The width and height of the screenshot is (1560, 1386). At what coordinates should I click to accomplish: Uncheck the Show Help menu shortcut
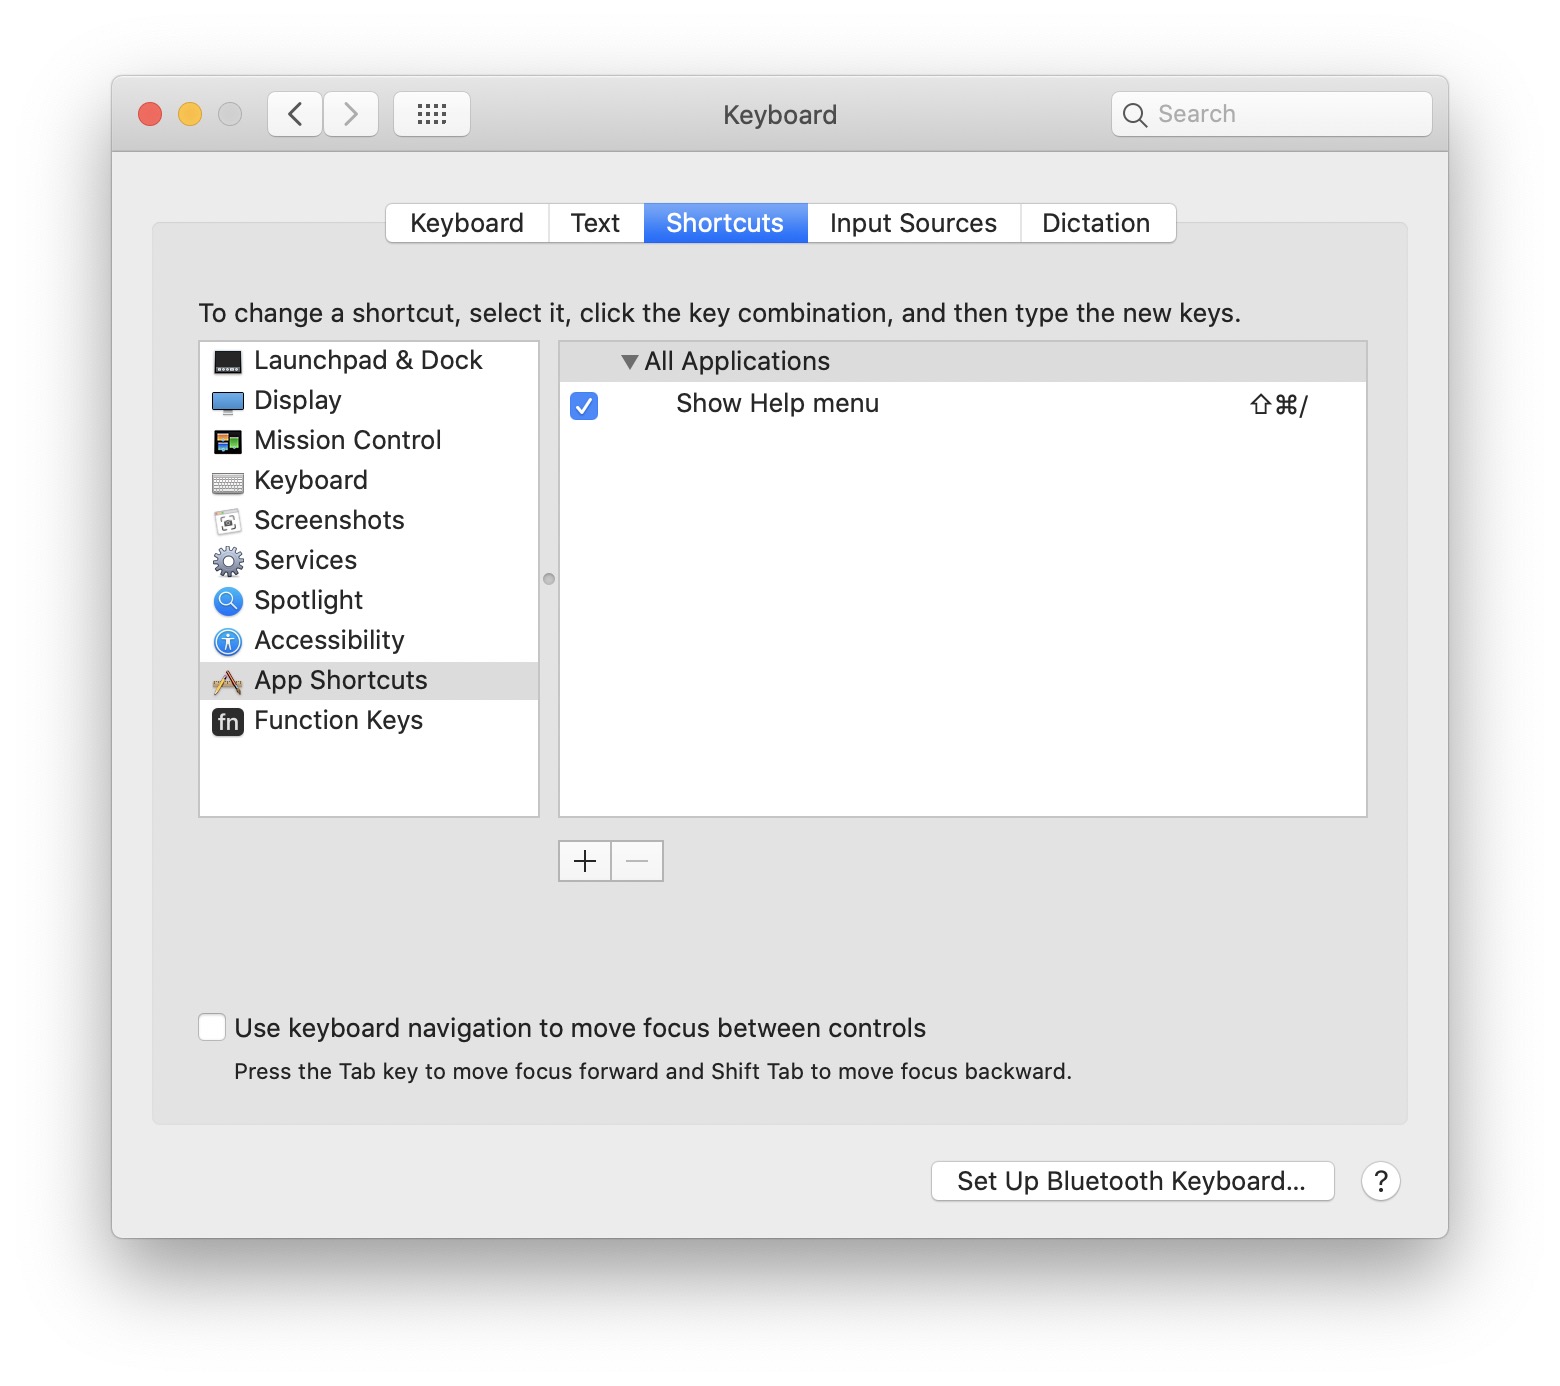584,405
